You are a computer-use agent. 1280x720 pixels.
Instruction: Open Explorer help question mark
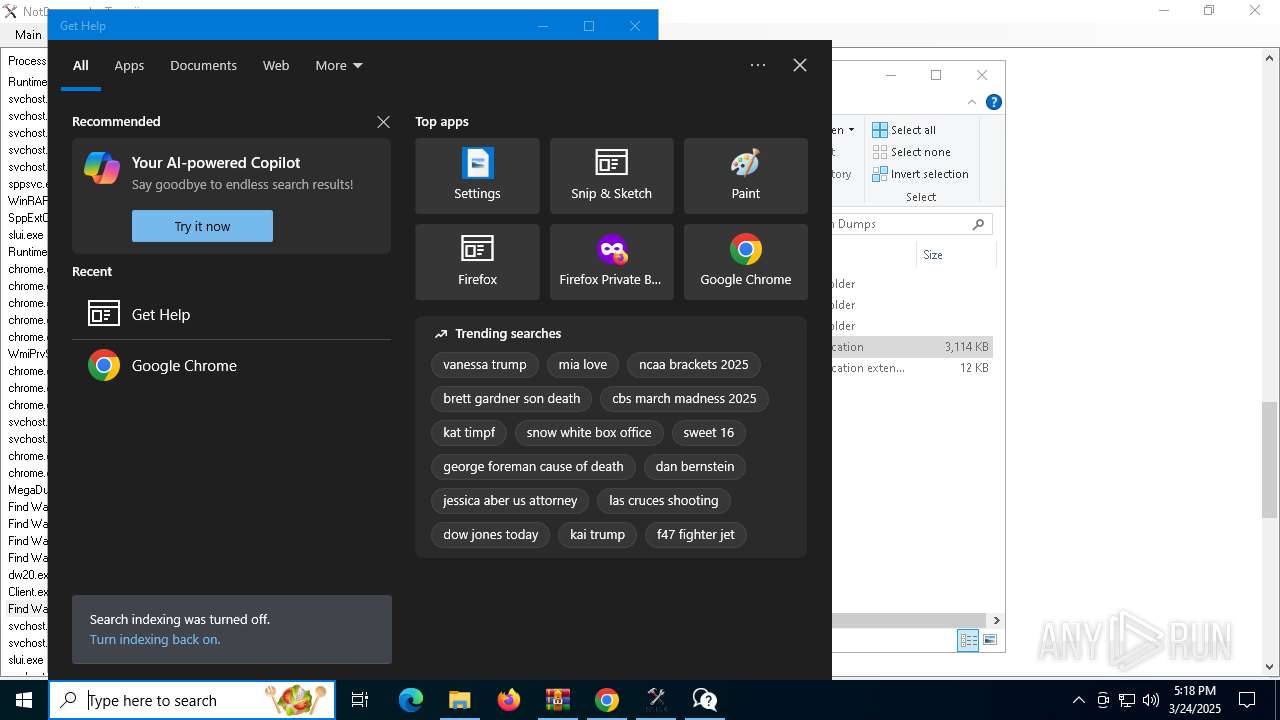click(x=994, y=102)
